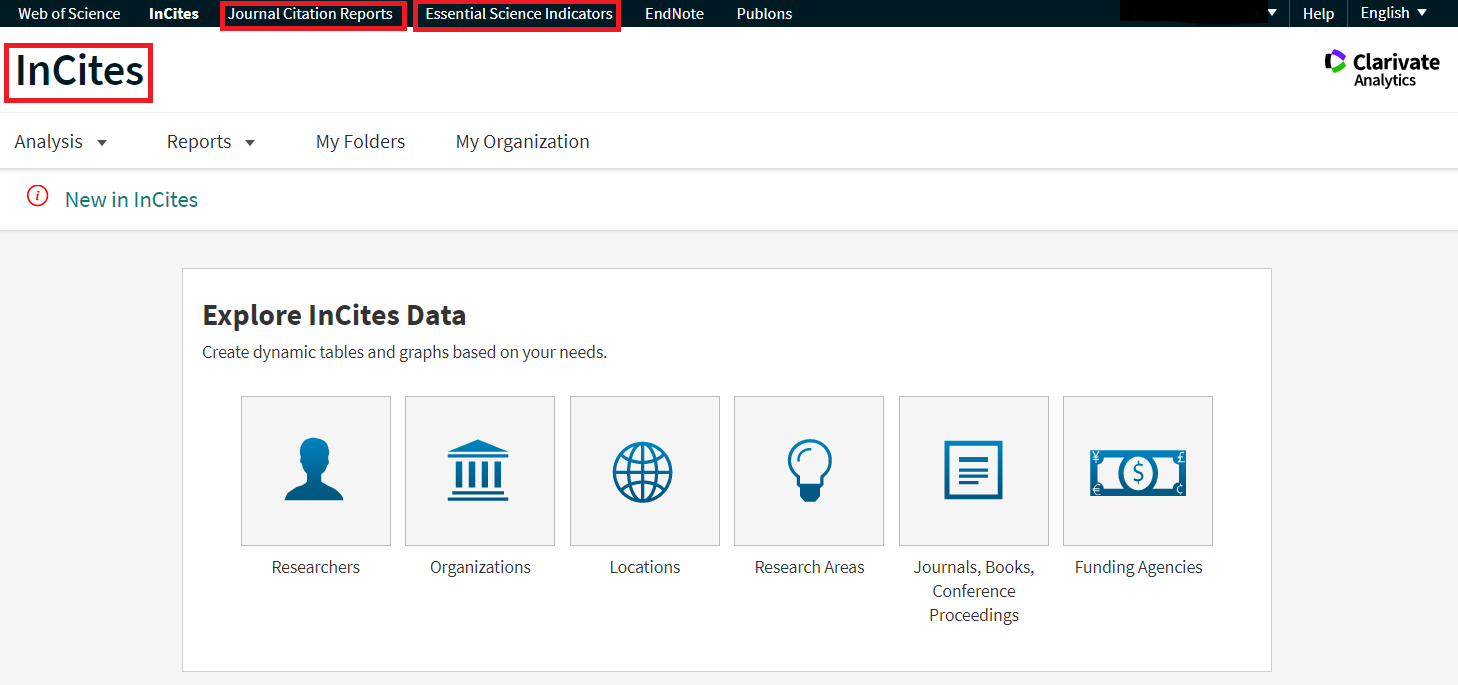Expand the Reports dropdown menu
The width and height of the screenshot is (1458, 685).
click(211, 142)
